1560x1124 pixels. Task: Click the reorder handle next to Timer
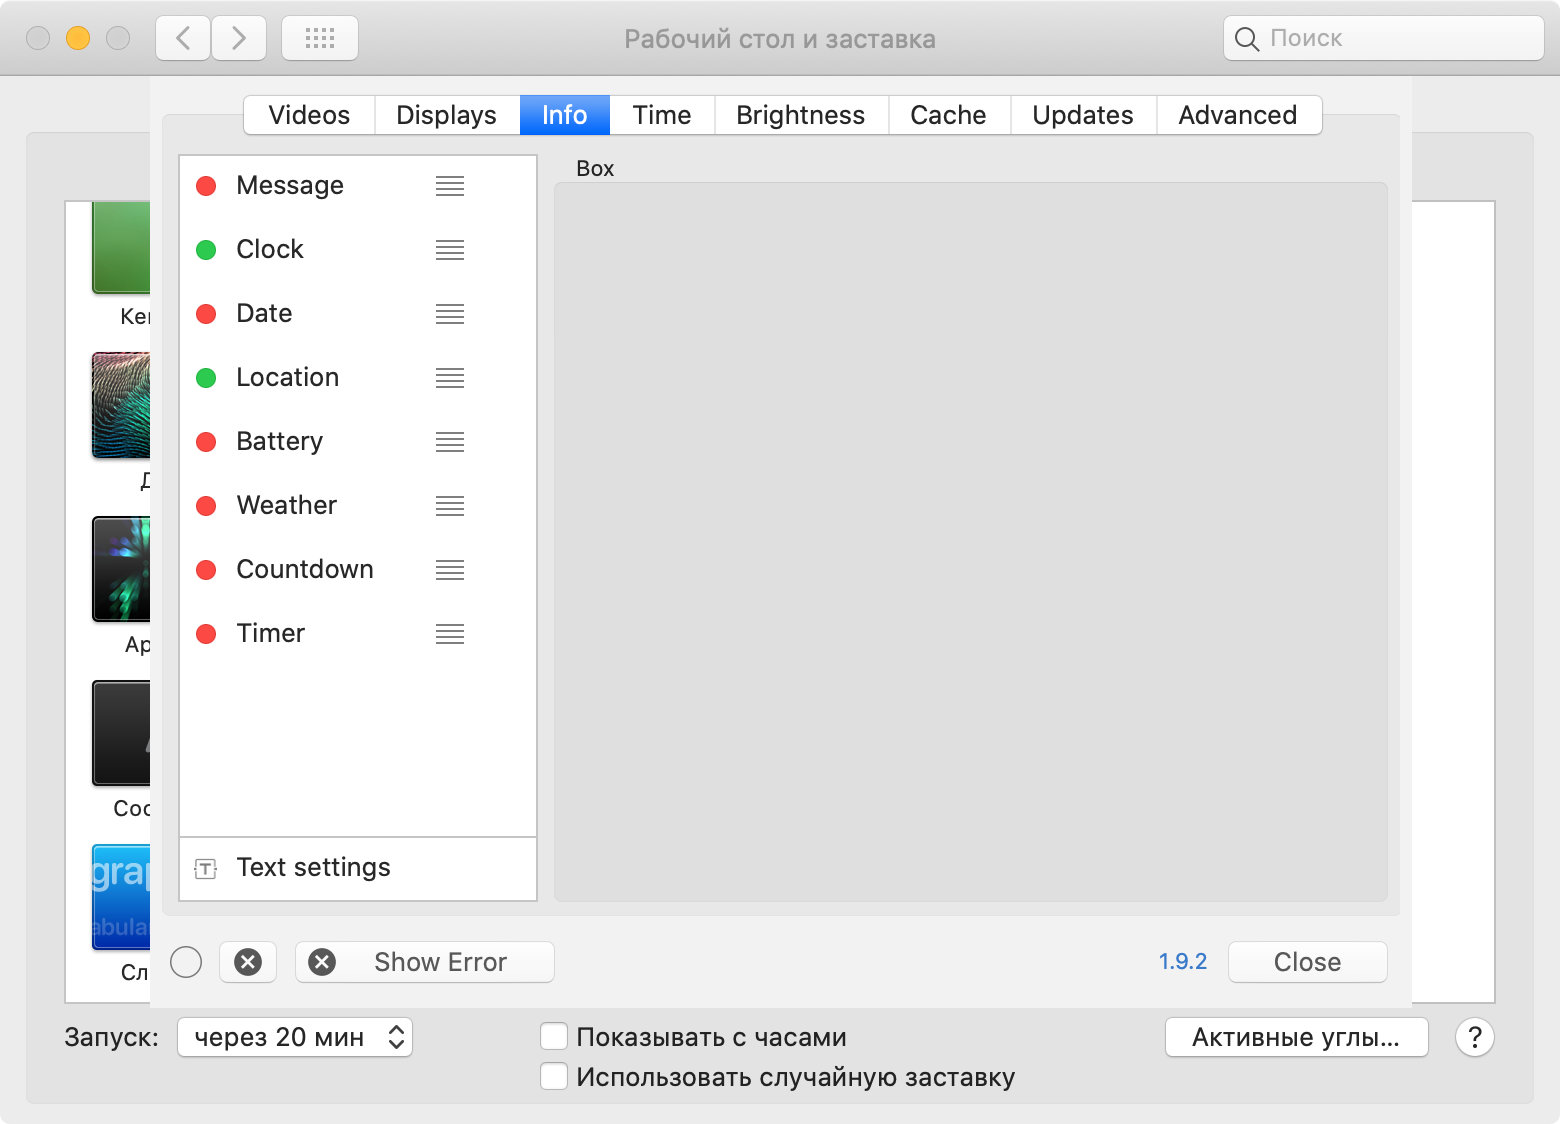450,634
